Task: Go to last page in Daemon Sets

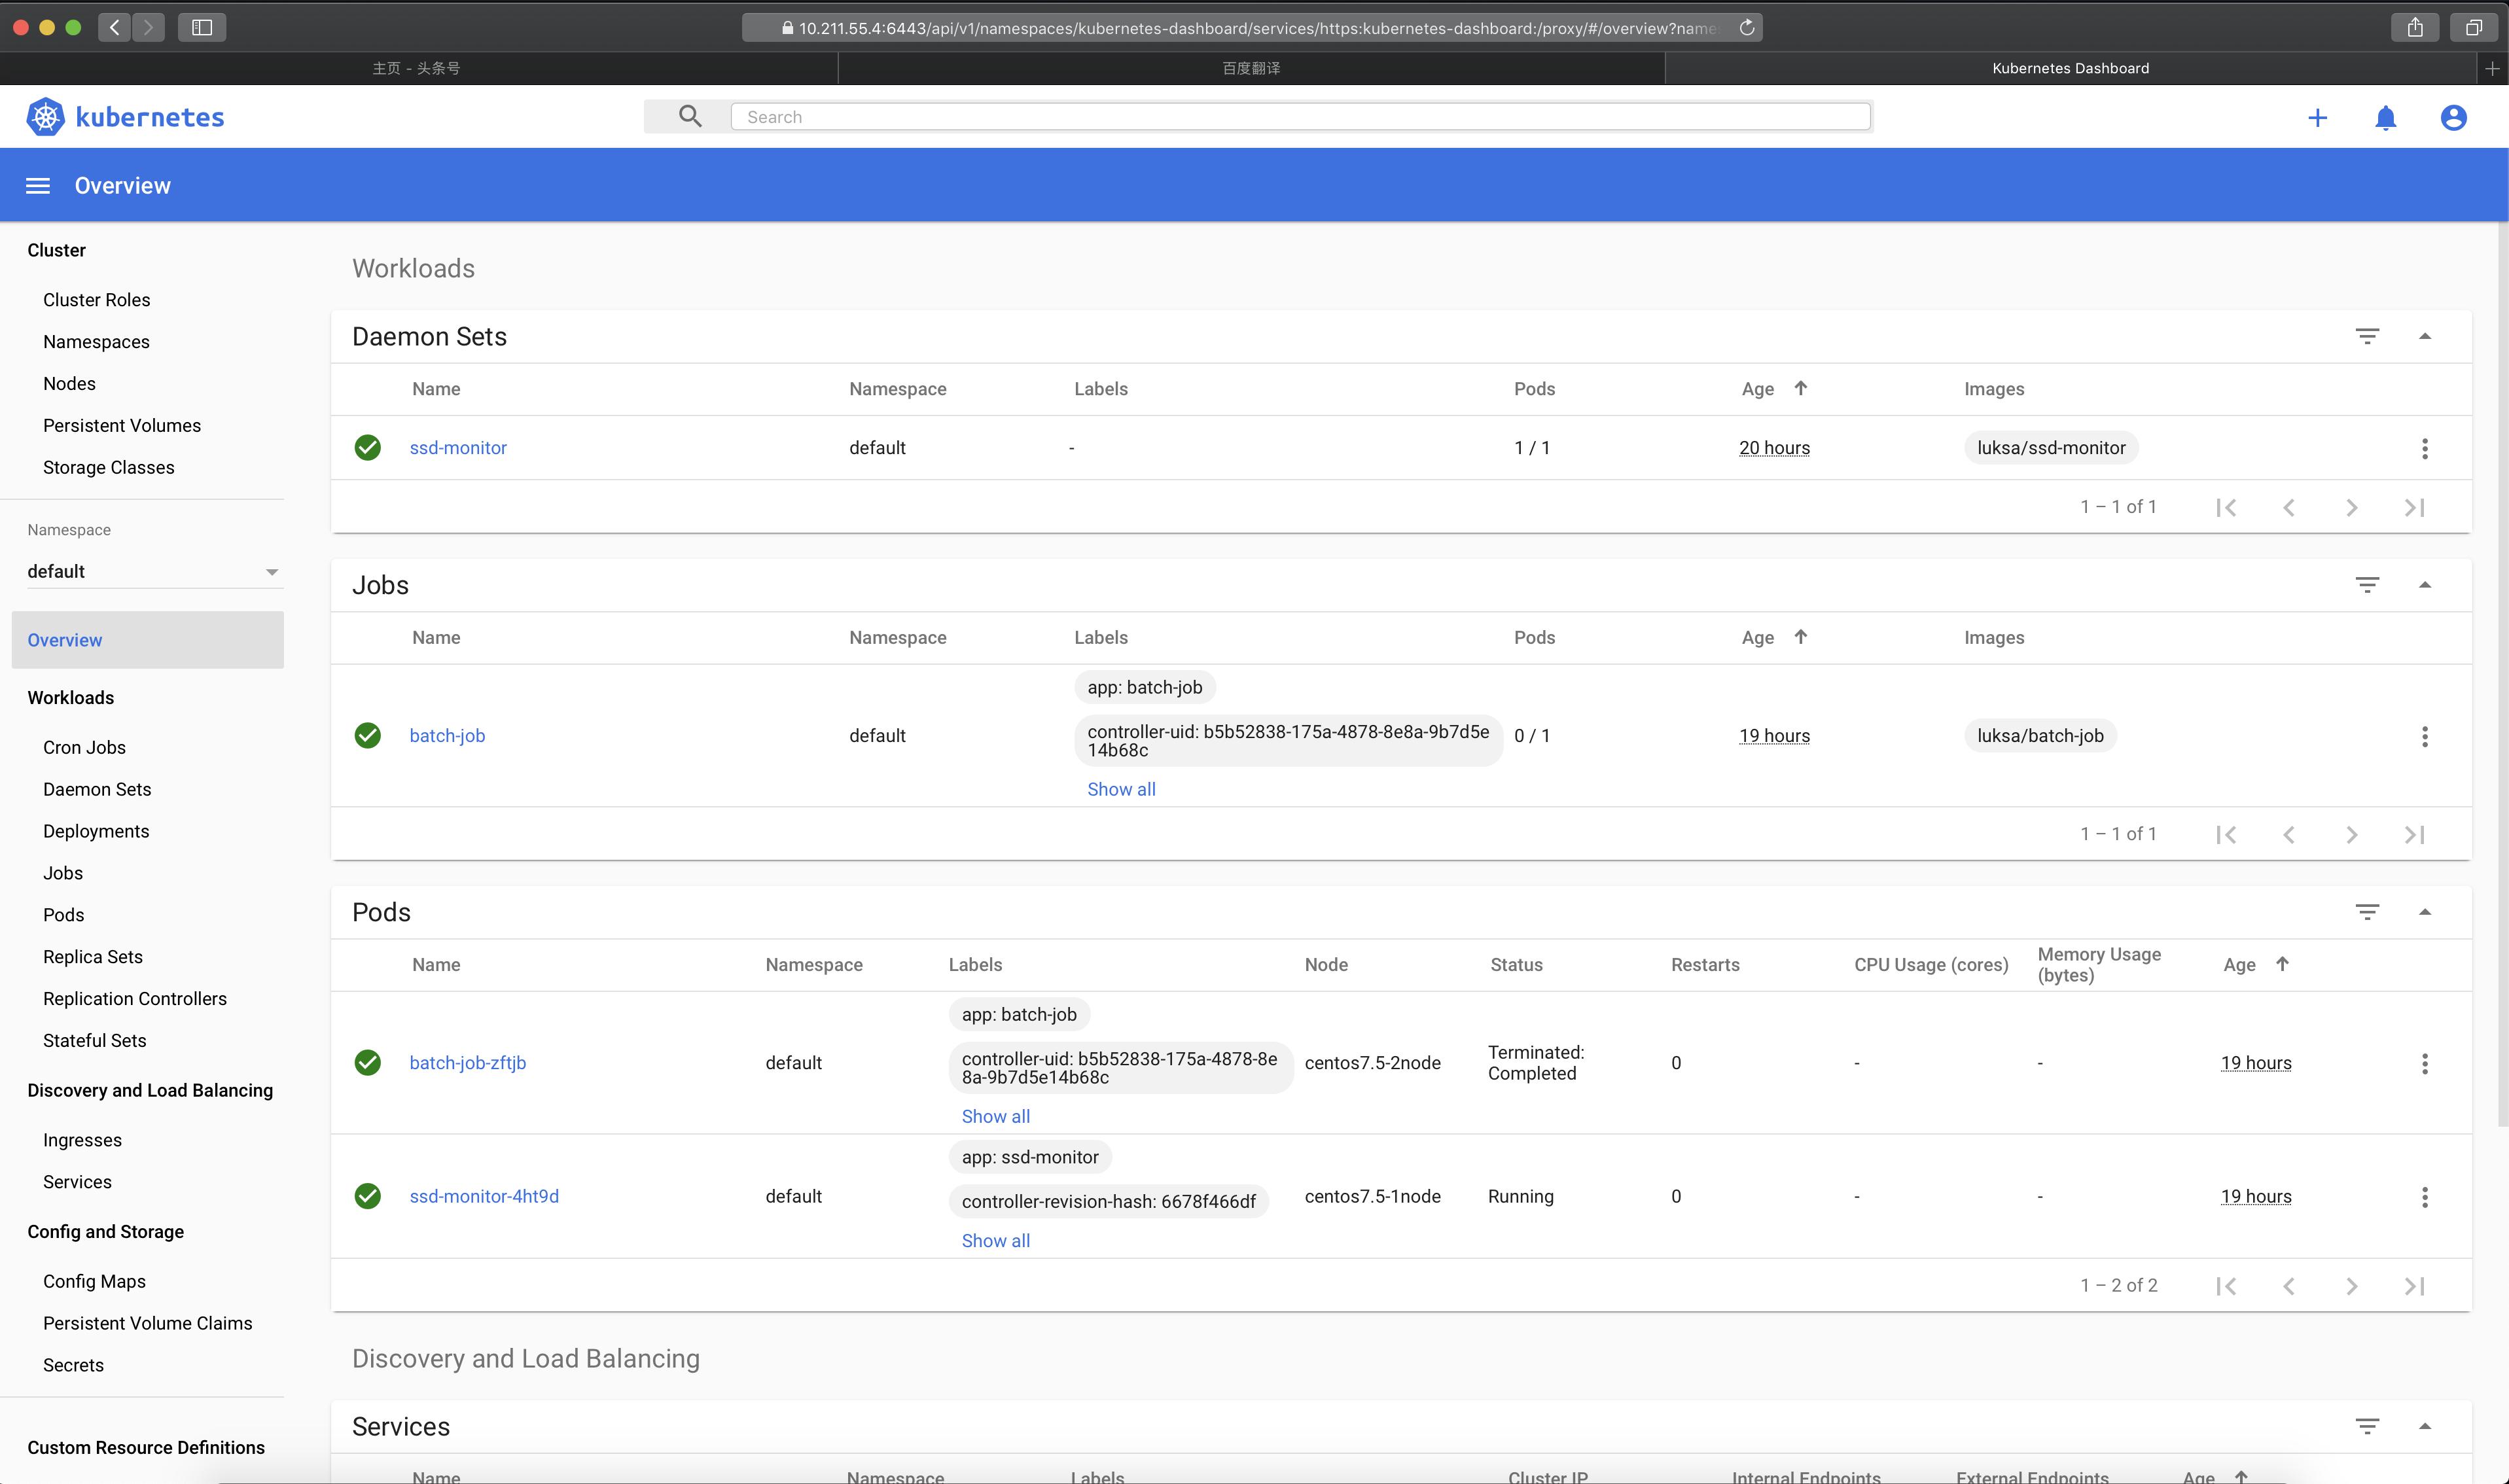Action: click(x=2414, y=508)
